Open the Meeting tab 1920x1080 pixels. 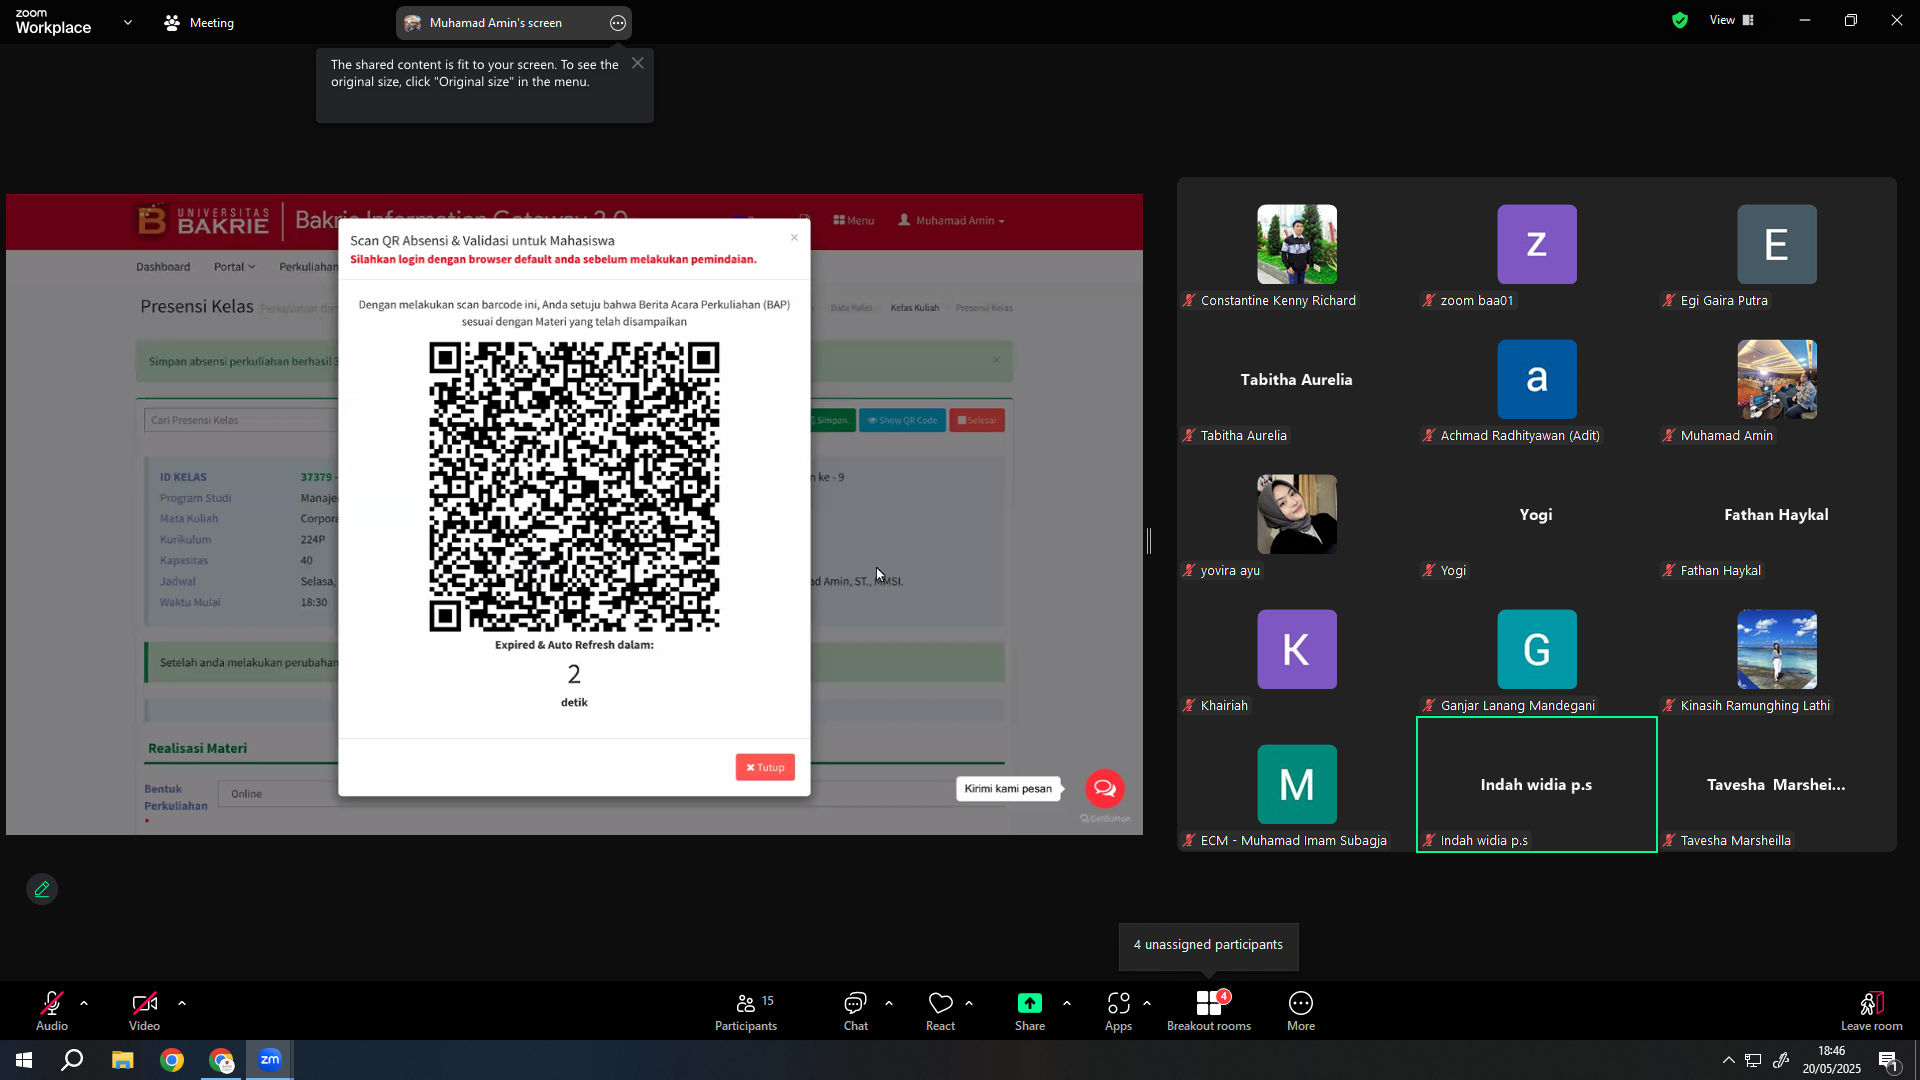(199, 22)
